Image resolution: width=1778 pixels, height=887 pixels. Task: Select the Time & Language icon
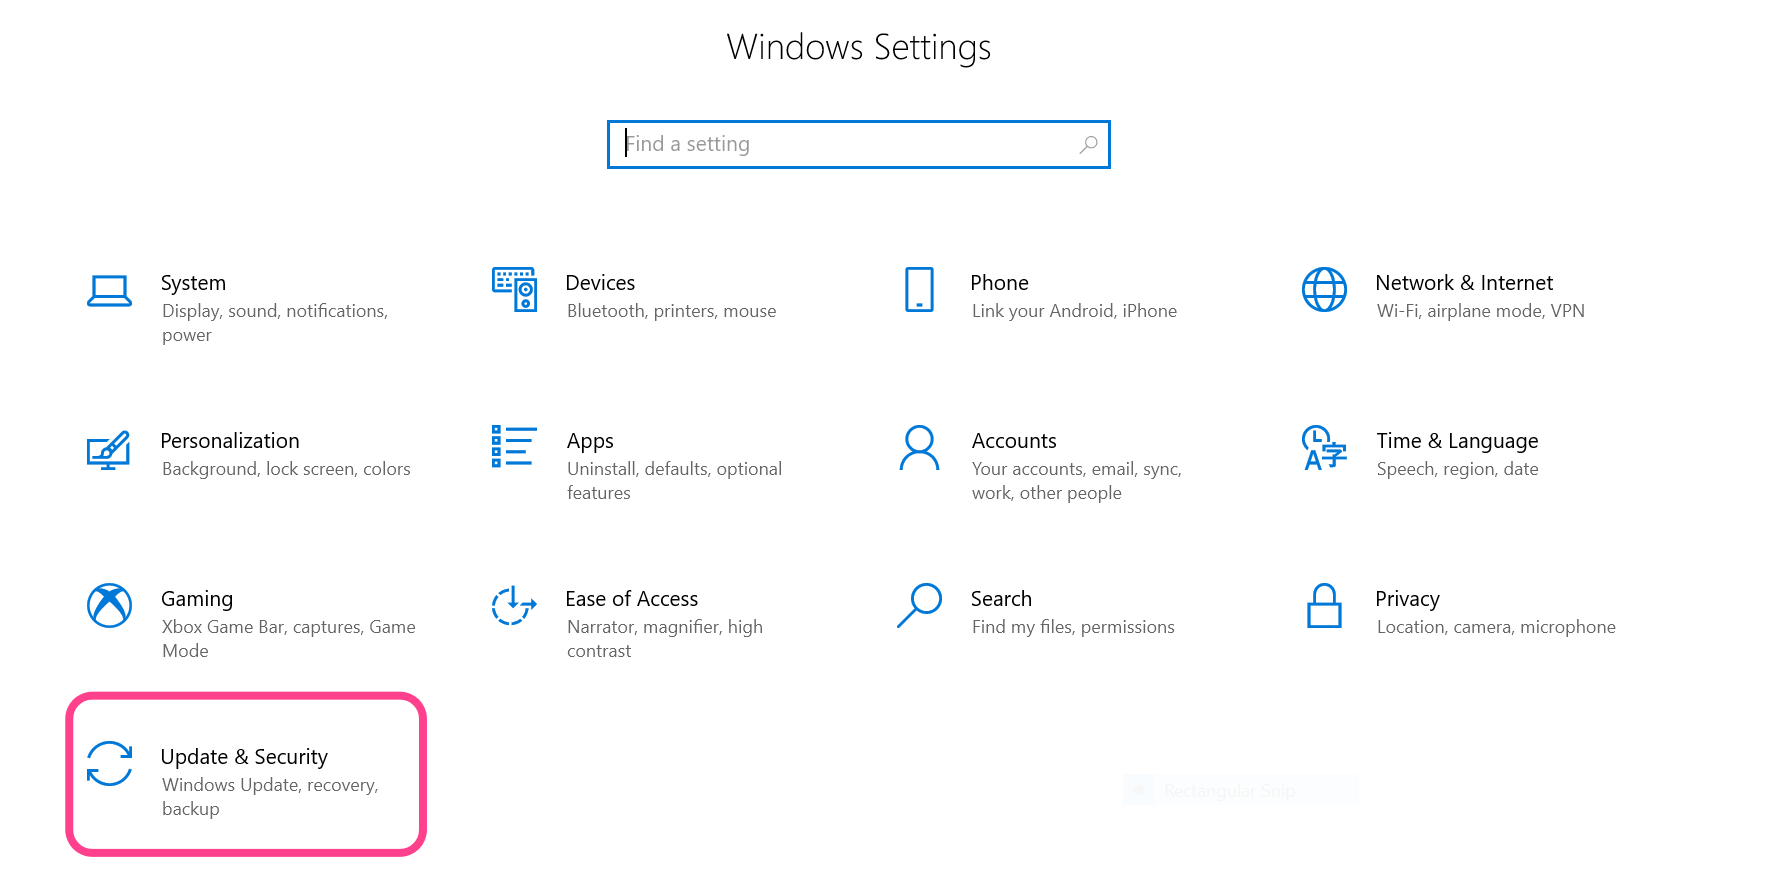pyautogui.click(x=1324, y=448)
